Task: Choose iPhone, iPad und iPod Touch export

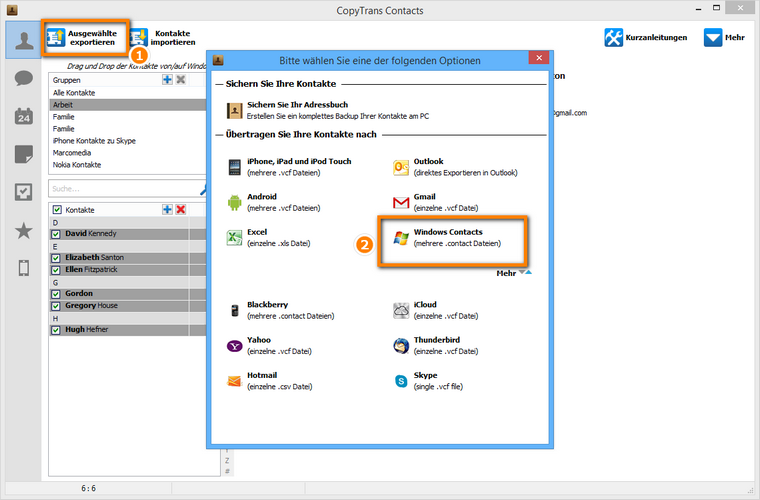Action: coord(290,167)
